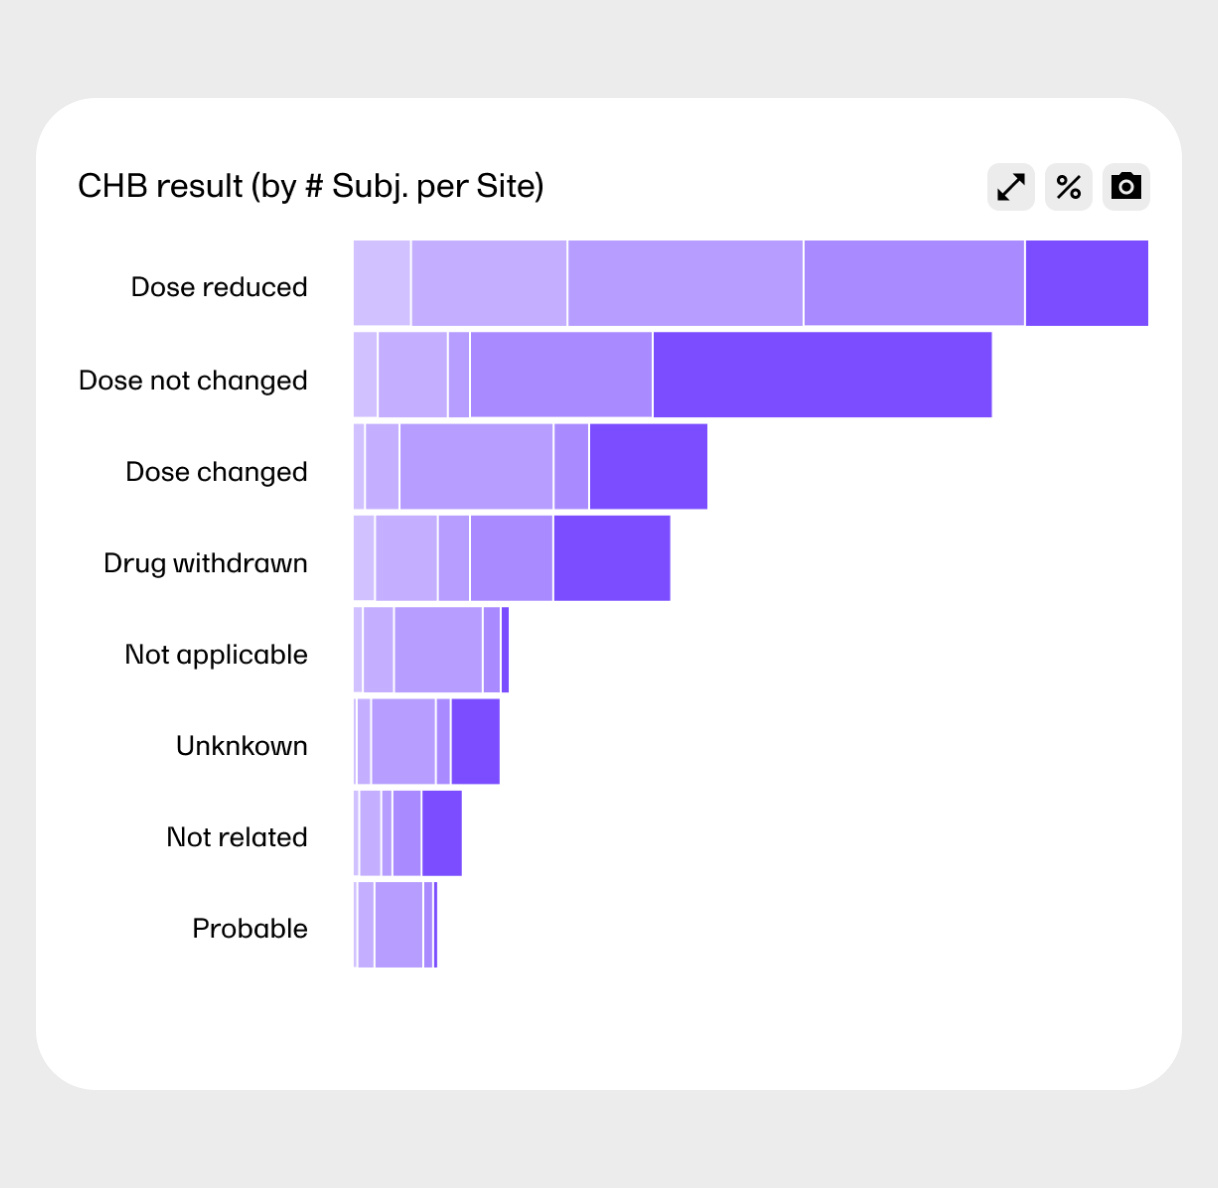Click the Drug withdrawn label
The width and height of the screenshot is (1218, 1188).
[x=205, y=563]
